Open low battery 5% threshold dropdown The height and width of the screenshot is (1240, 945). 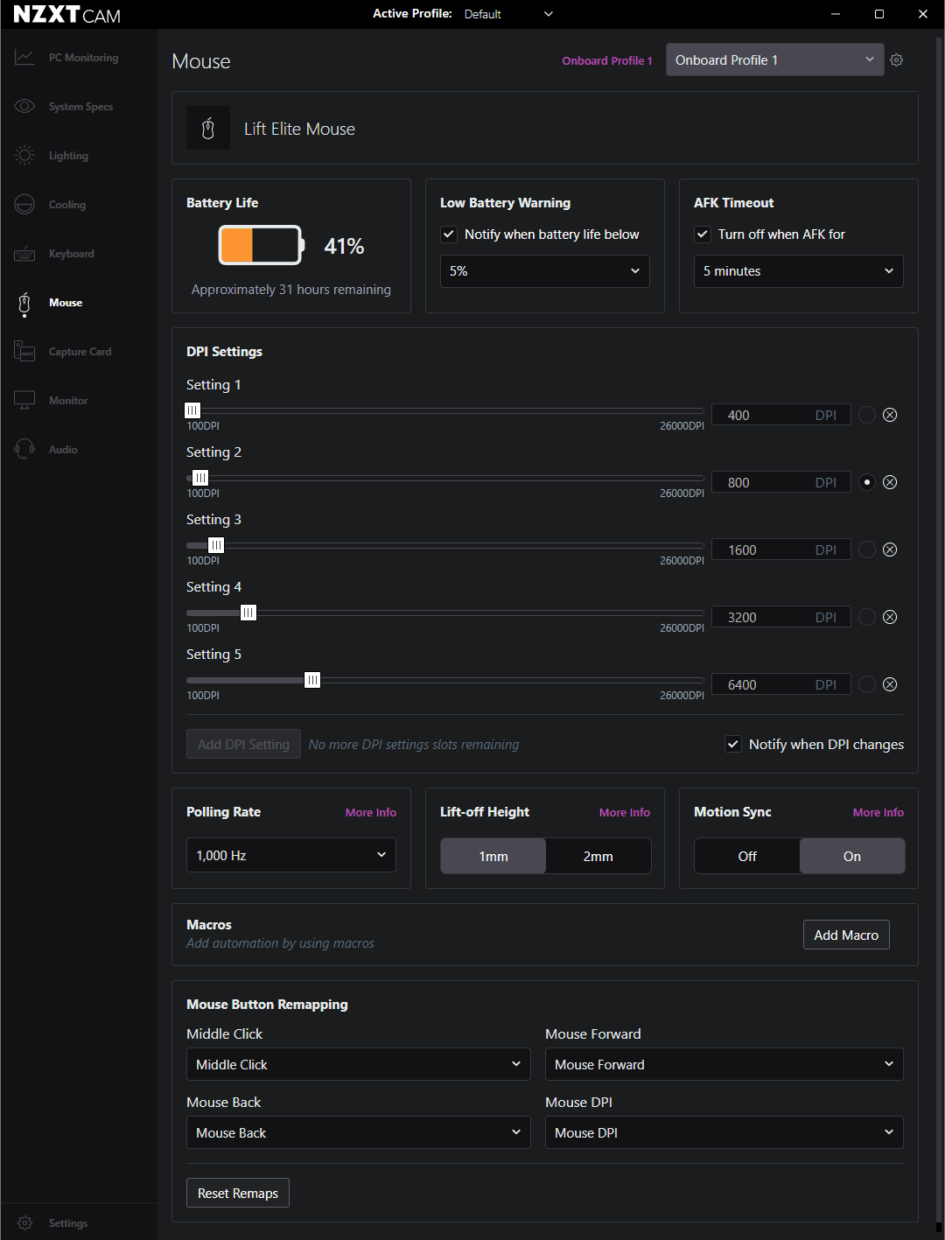pyautogui.click(x=545, y=271)
